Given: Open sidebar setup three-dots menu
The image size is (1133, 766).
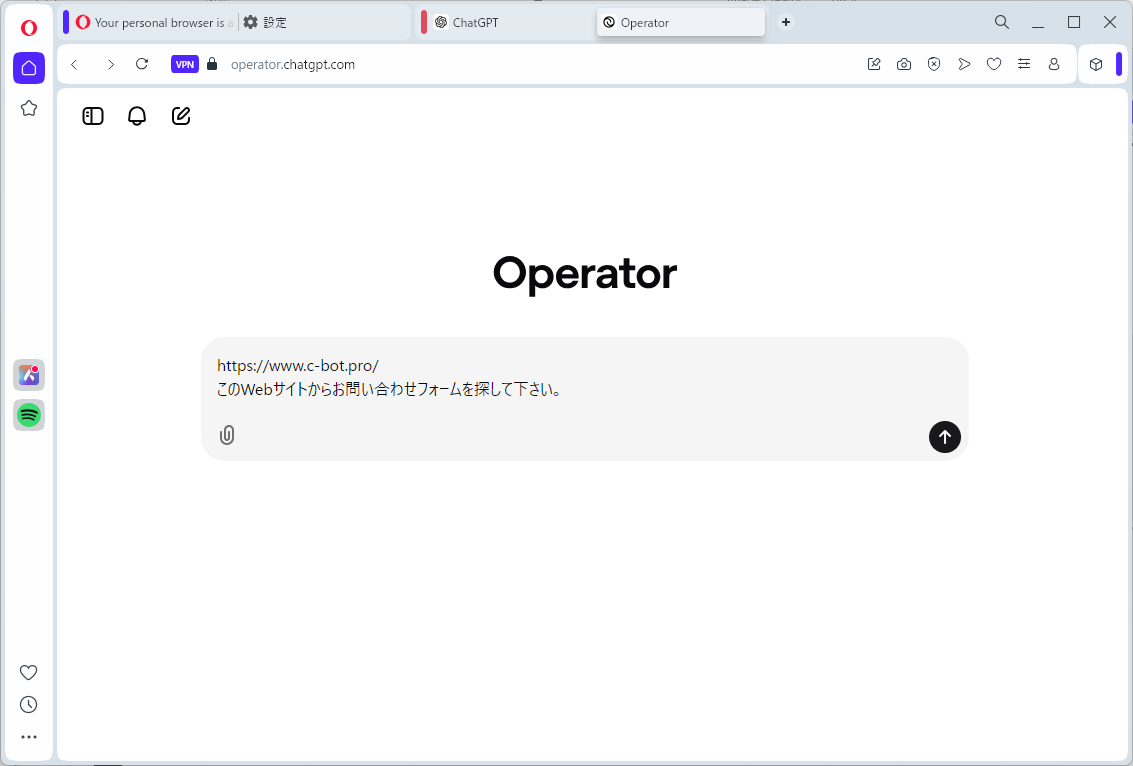Looking at the screenshot, I should [28, 737].
